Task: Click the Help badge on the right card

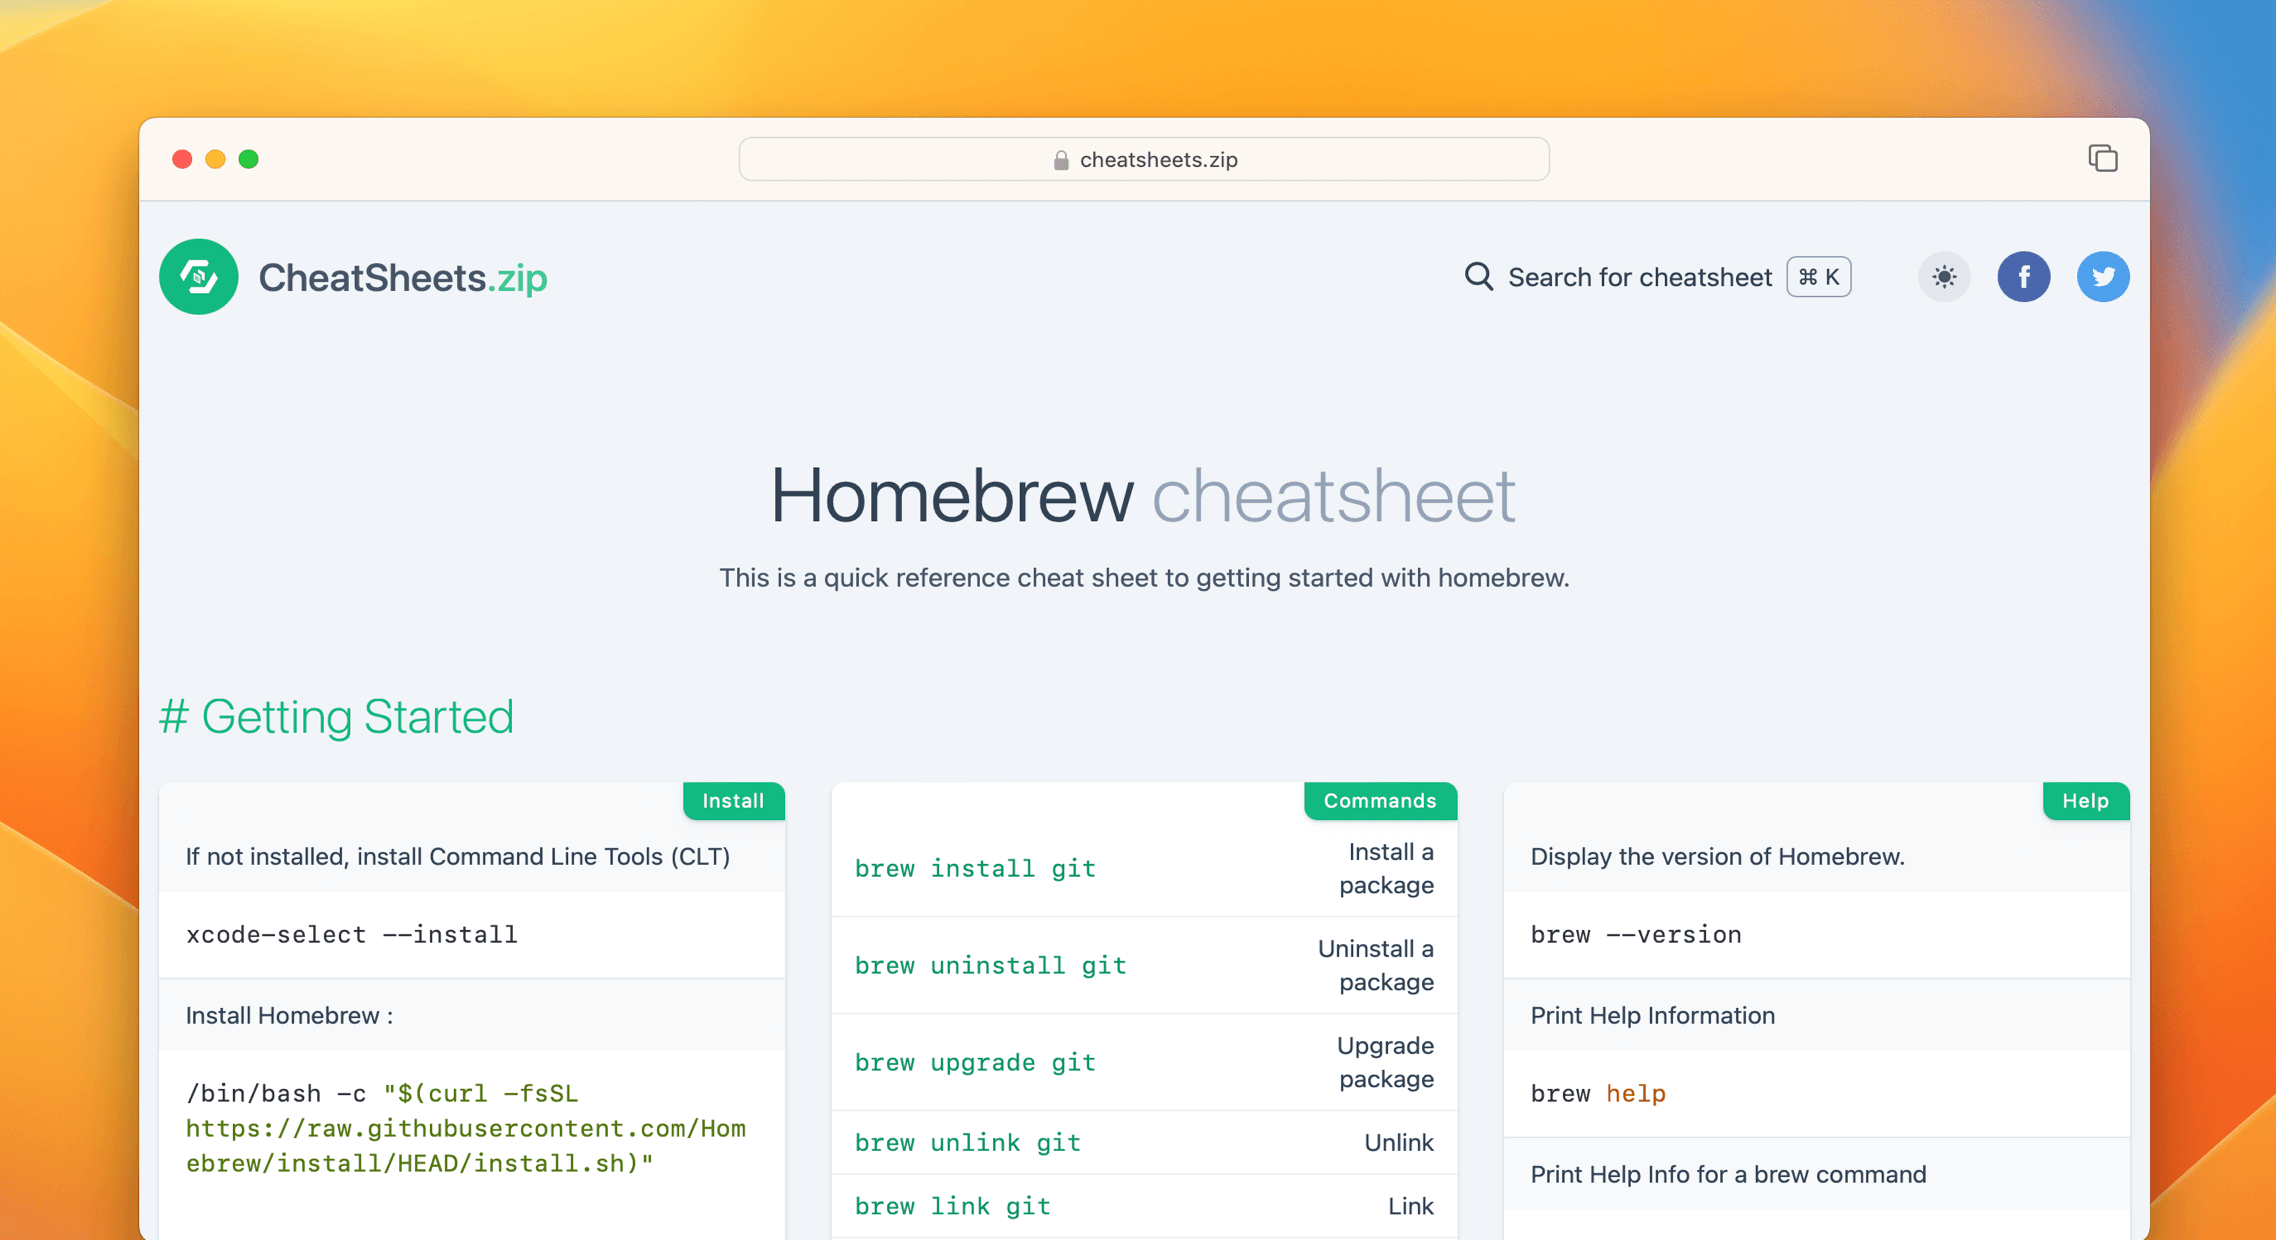Action: coord(2085,801)
